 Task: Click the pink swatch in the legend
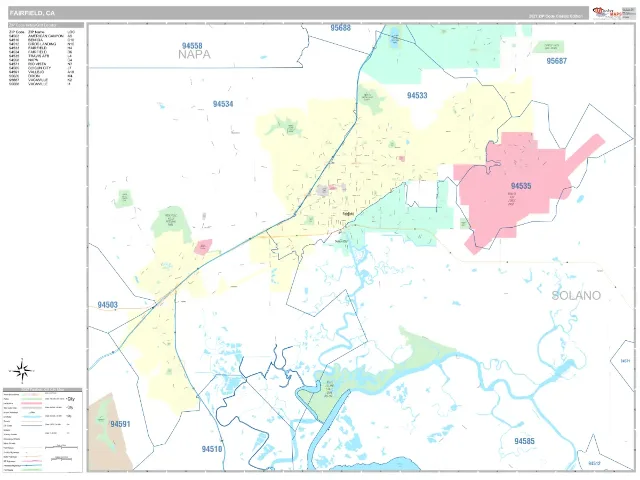click(x=31, y=403)
